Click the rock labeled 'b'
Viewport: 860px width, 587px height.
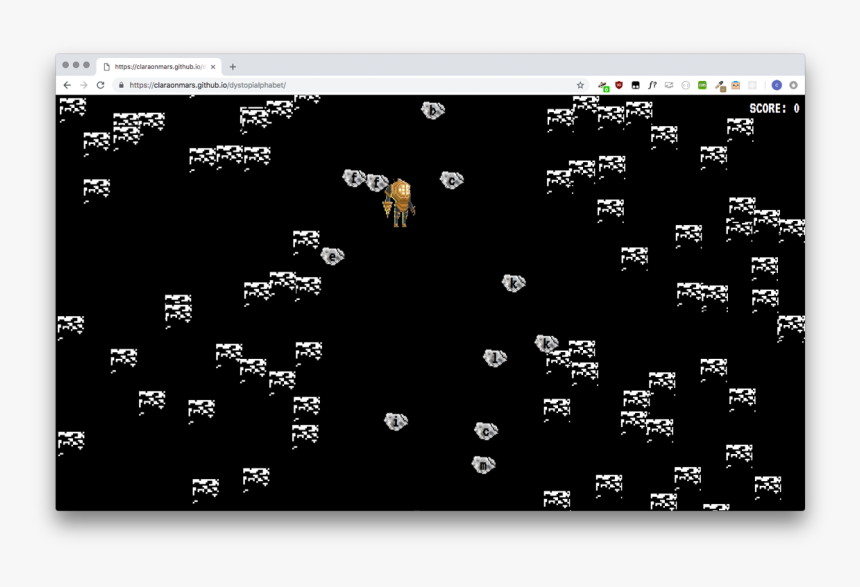tap(433, 110)
